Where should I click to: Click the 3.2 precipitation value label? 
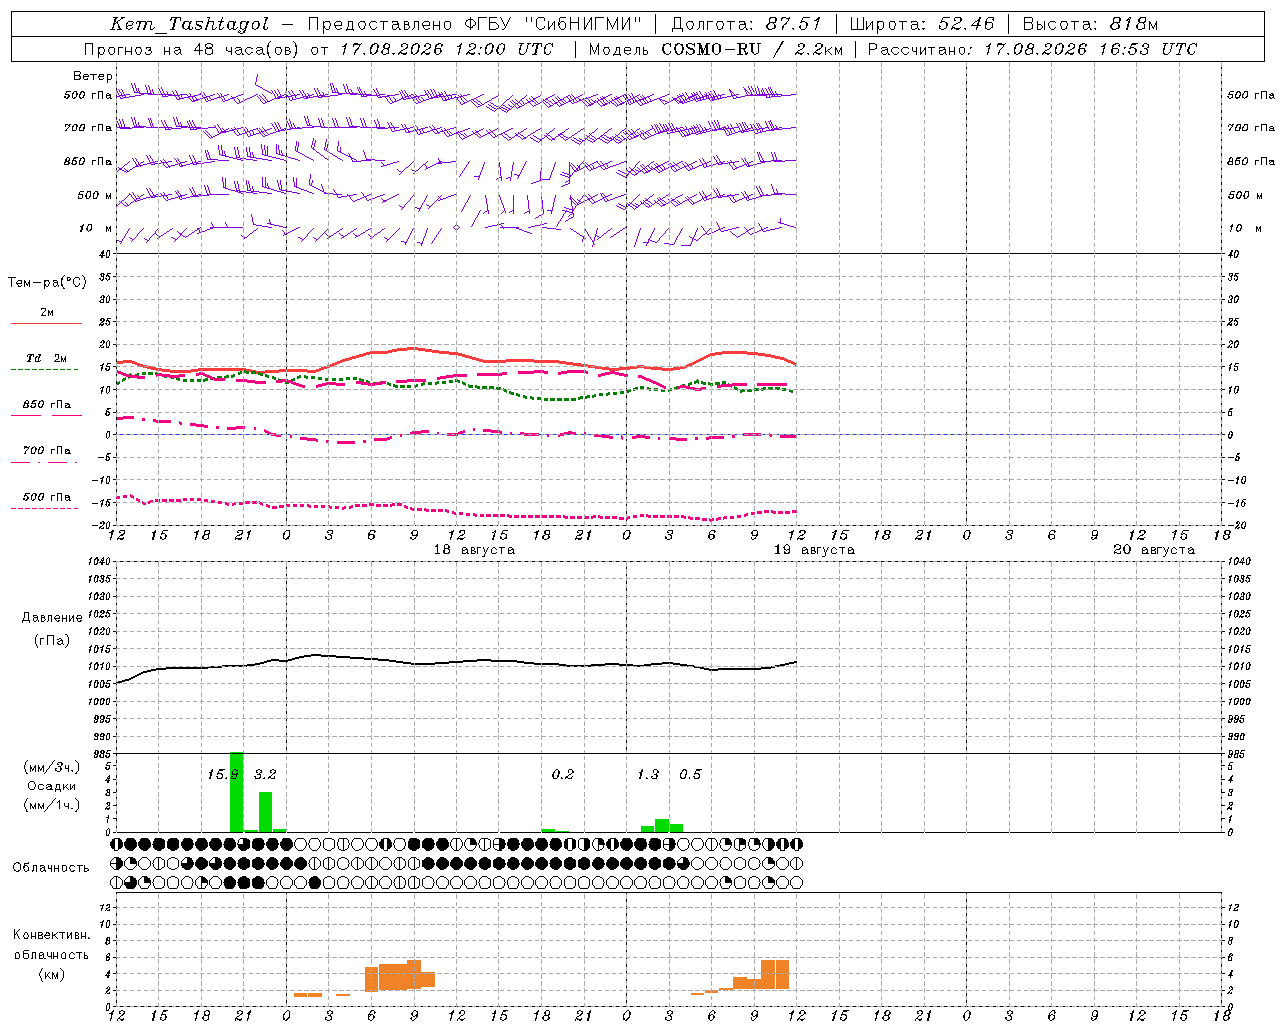(x=265, y=775)
